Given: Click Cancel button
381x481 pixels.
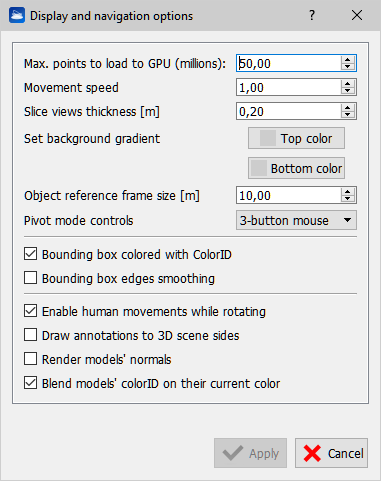Looking at the screenshot, I should point(331,453).
